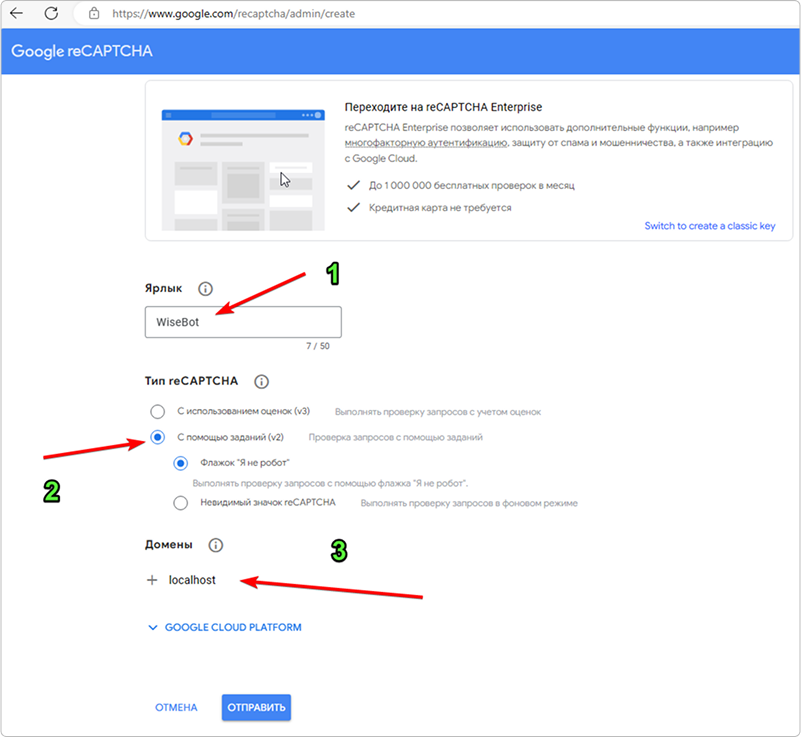Viewport: 801px width, 737px height.
Task: Click Switch to create a classic key
Action: pos(710,226)
